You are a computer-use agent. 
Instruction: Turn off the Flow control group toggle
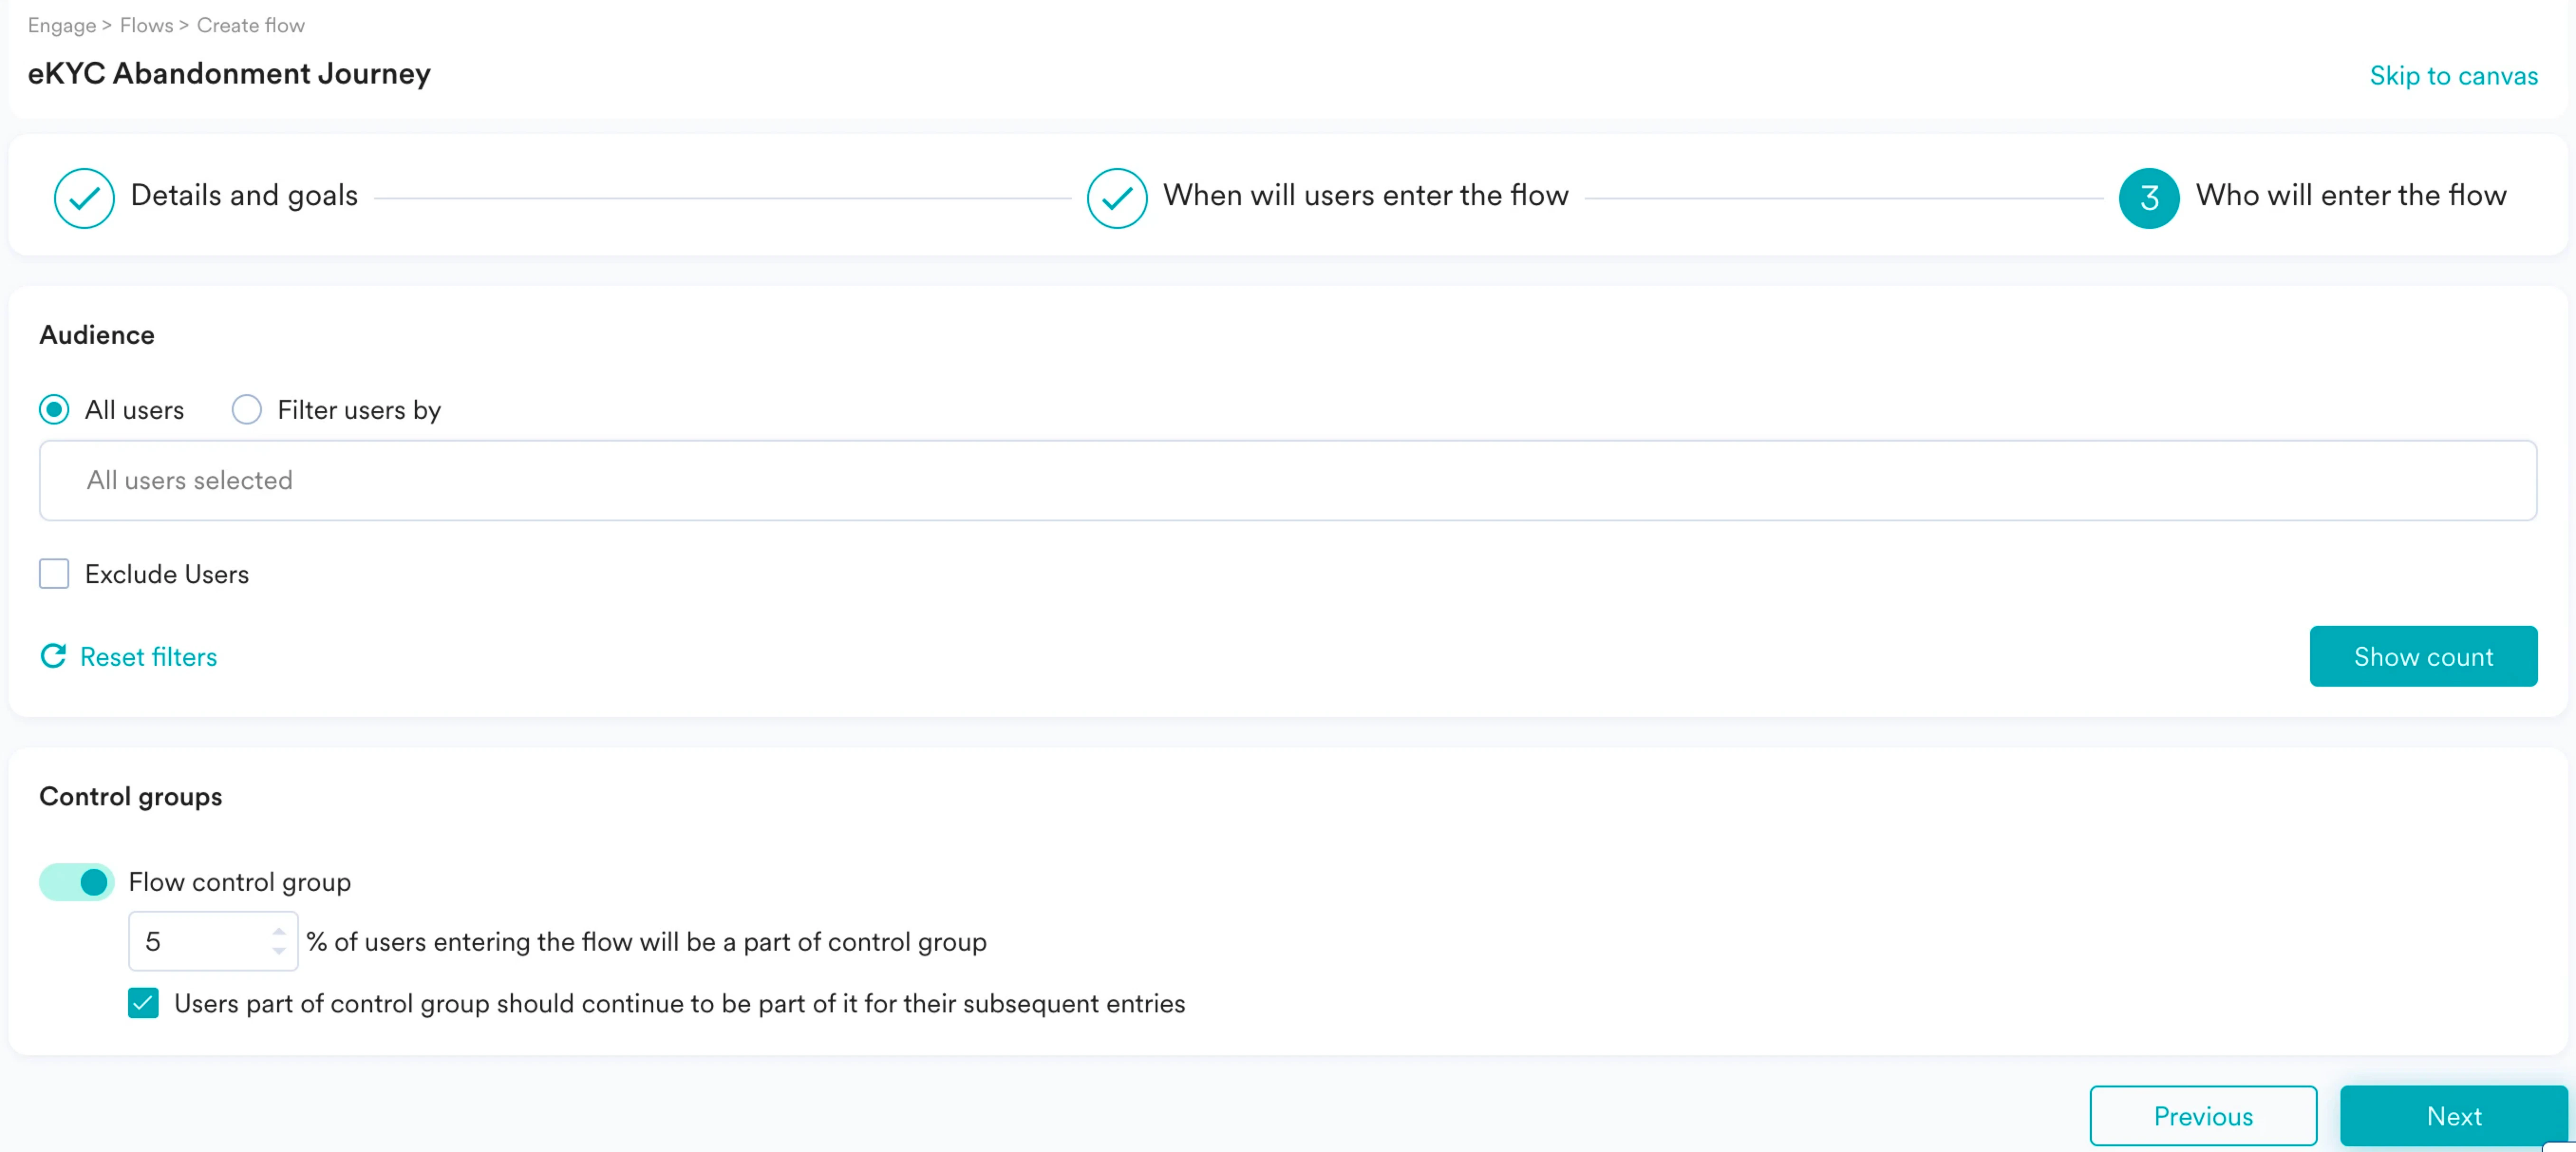point(77,882)
